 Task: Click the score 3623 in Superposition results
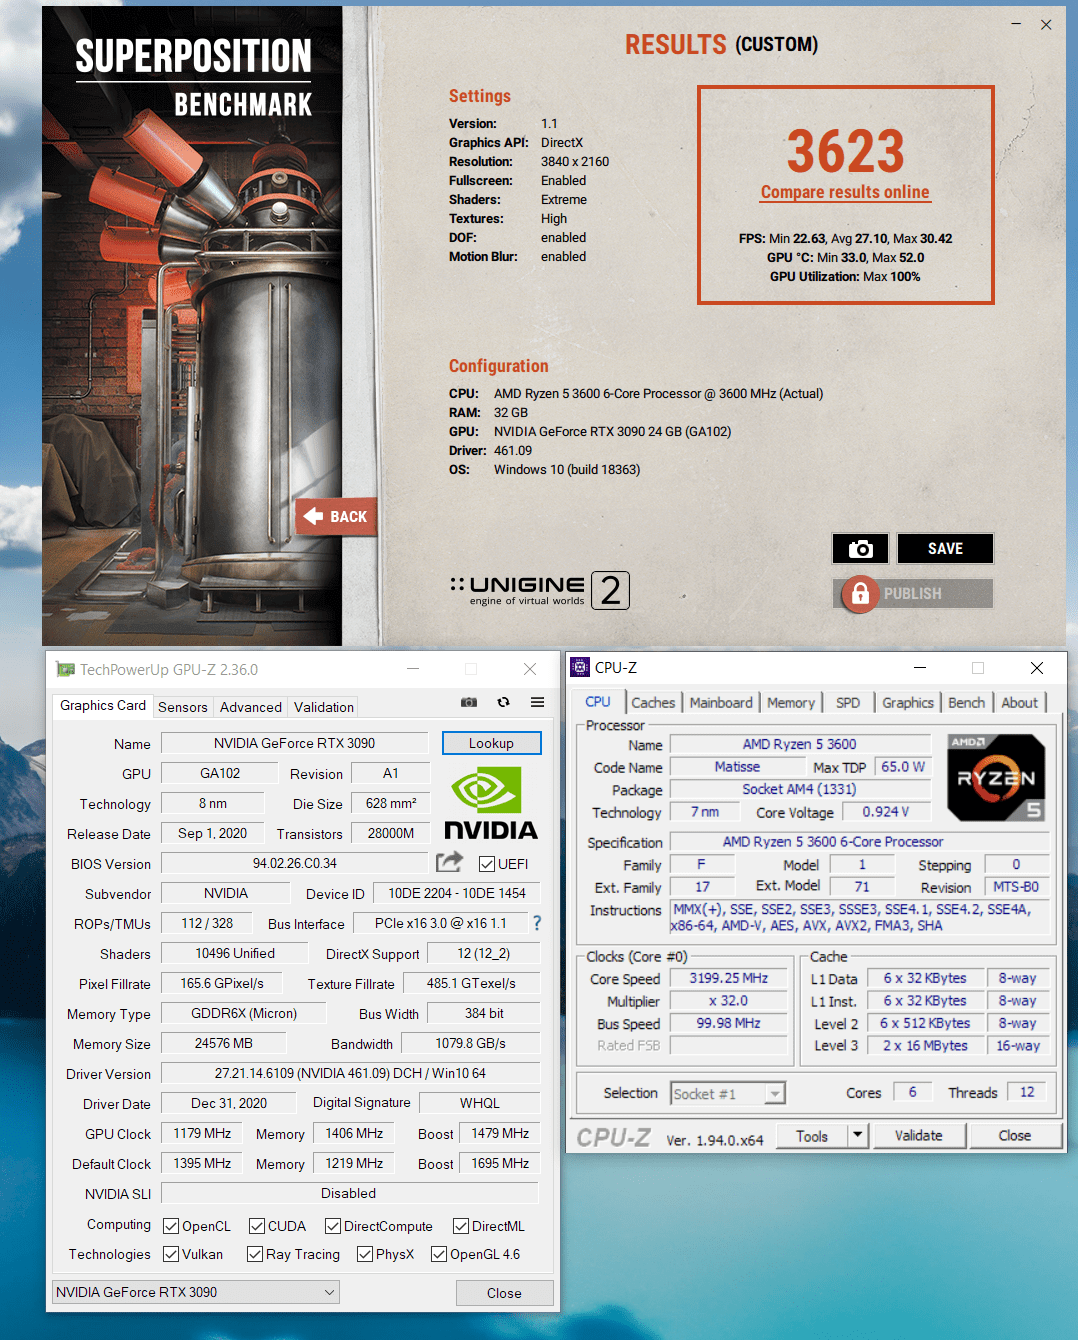[x=846, y=151]
